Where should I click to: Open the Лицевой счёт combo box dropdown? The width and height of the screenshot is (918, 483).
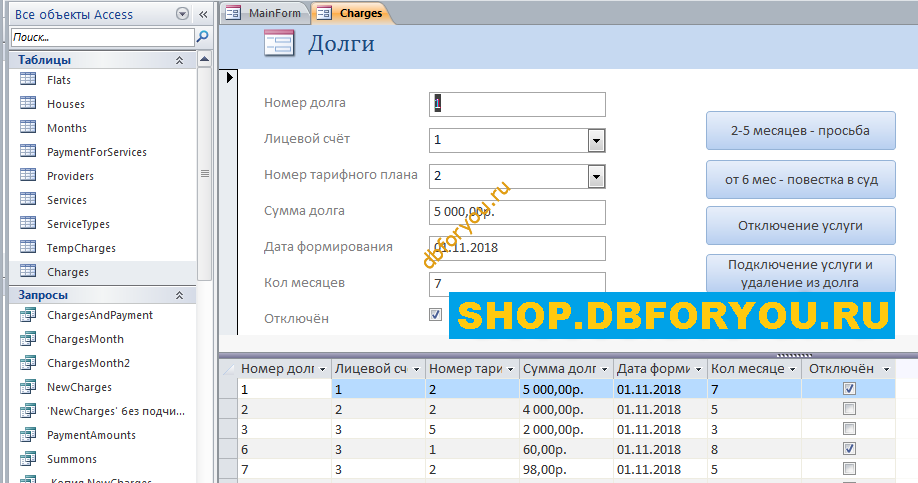point(596,141)
